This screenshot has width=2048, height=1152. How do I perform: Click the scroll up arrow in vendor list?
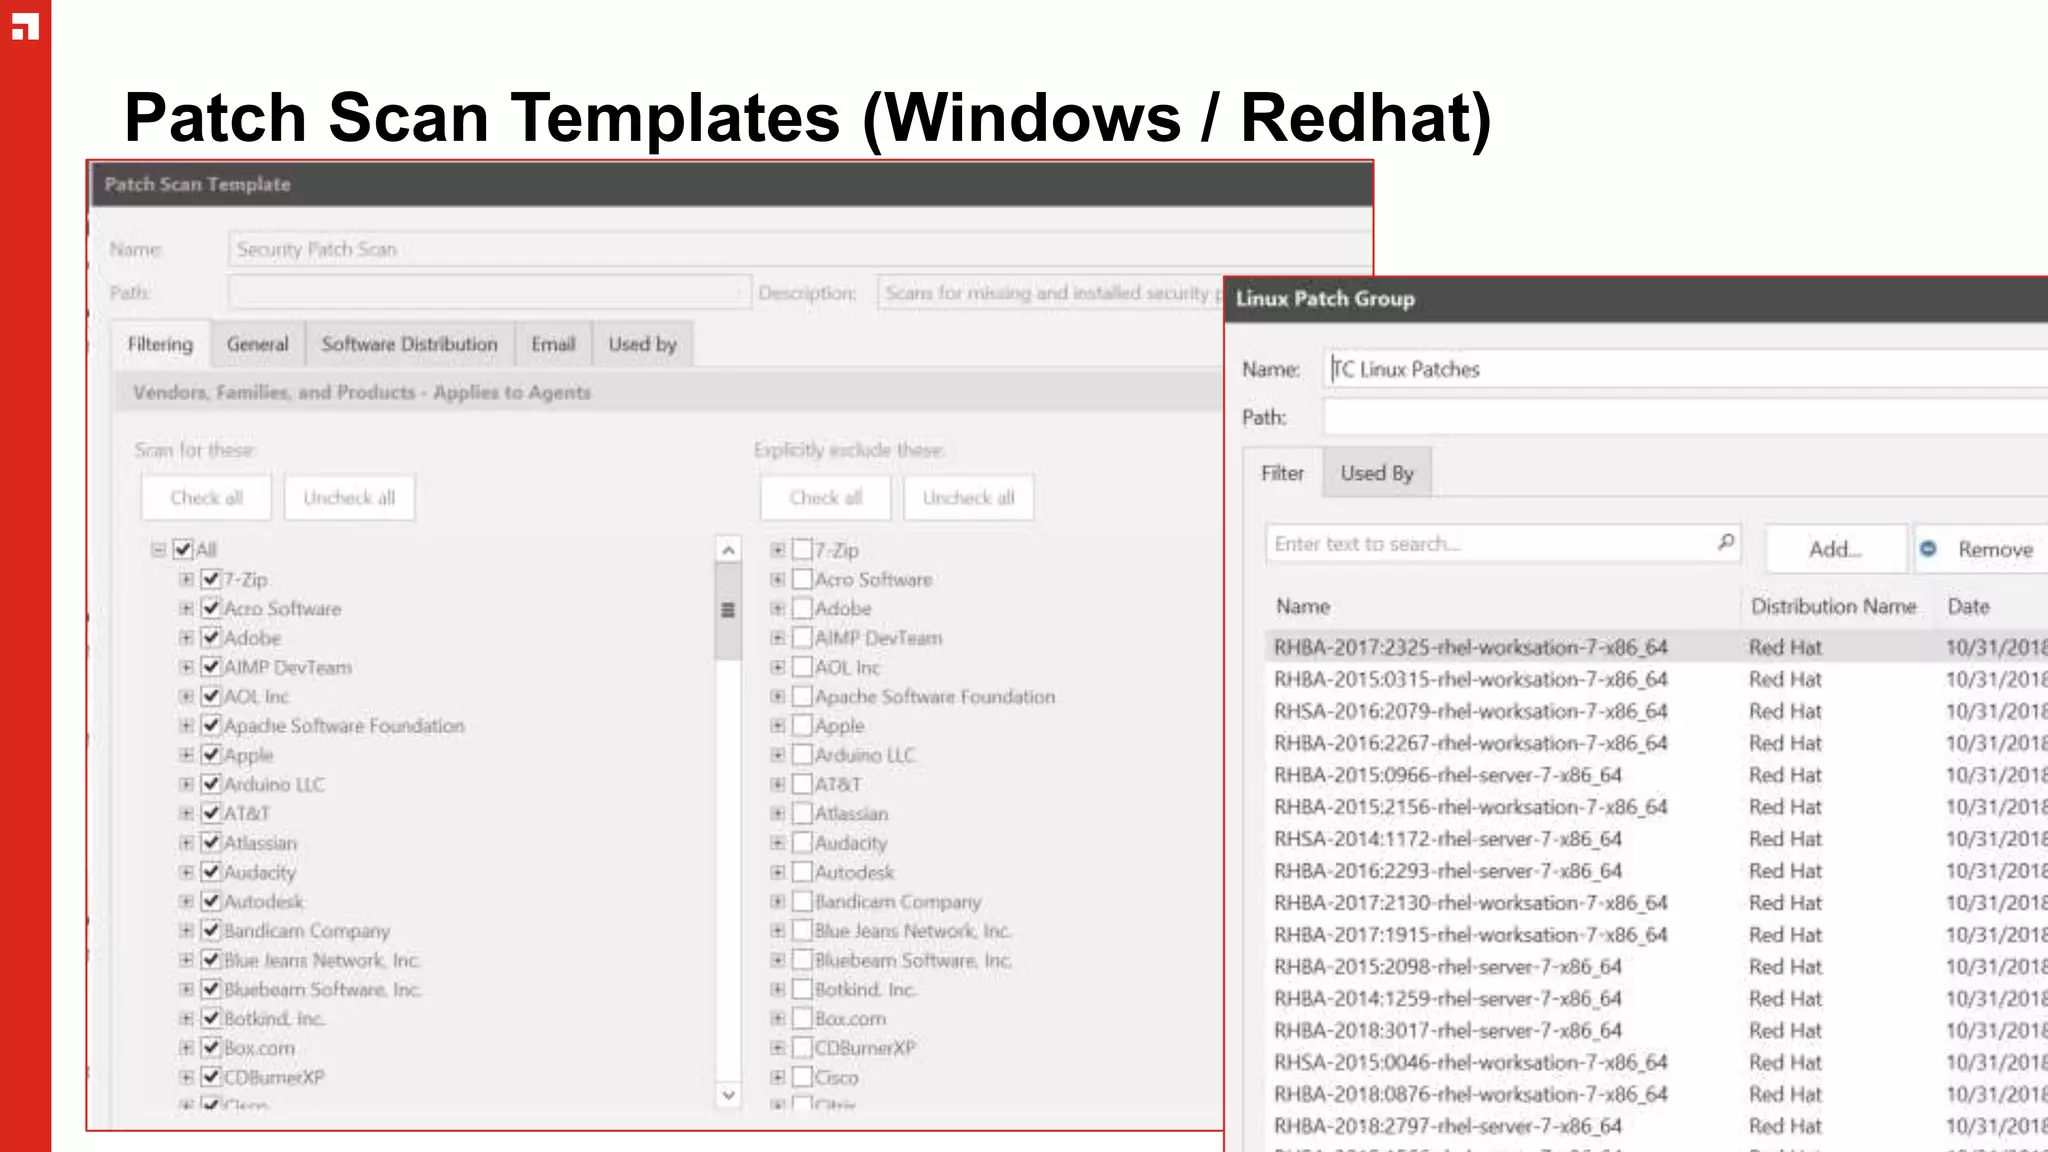click(x=729, y=550)
